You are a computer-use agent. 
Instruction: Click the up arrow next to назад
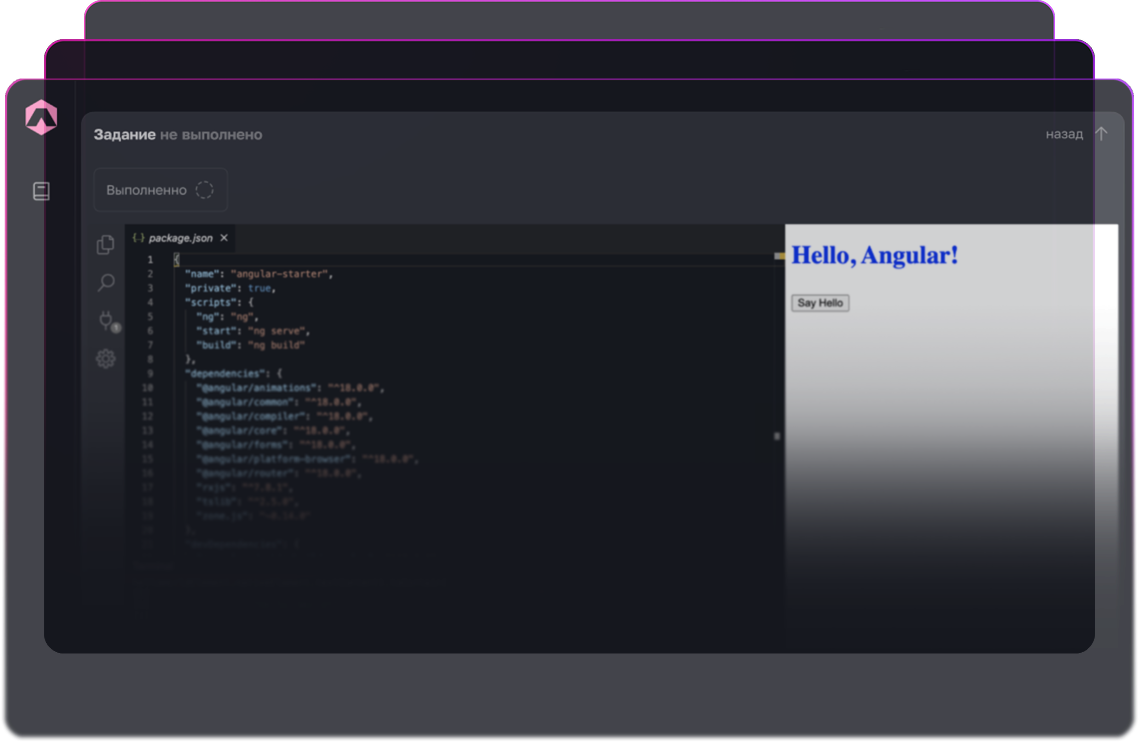click(1102, 134)
